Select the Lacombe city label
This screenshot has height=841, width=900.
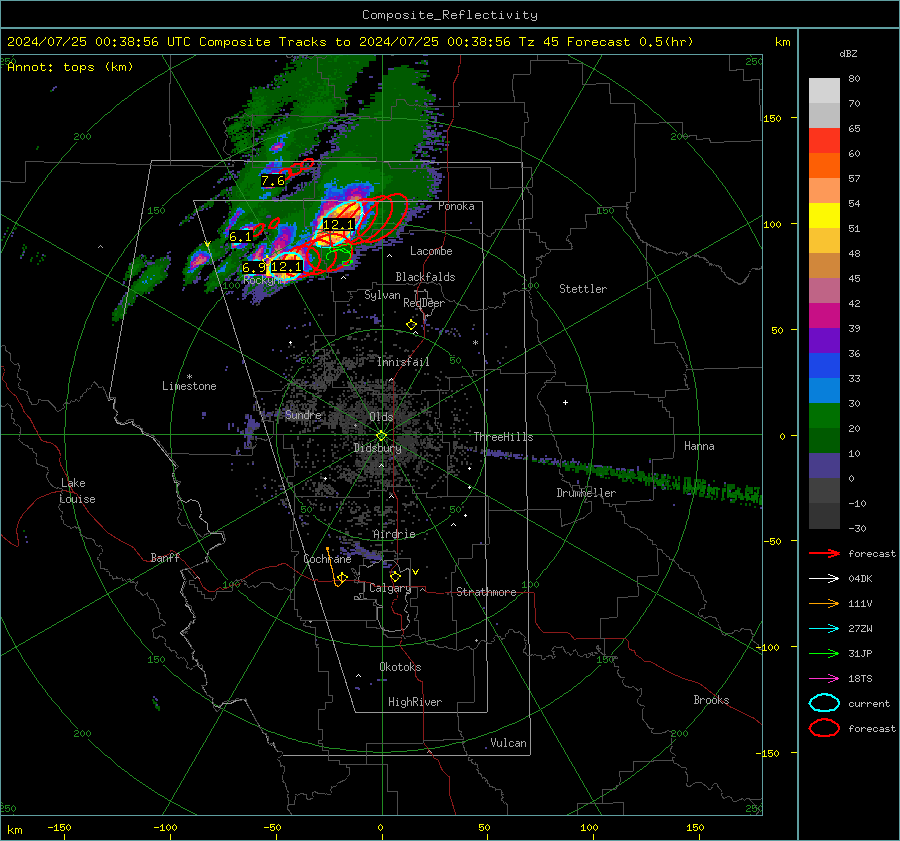point(431,251)
